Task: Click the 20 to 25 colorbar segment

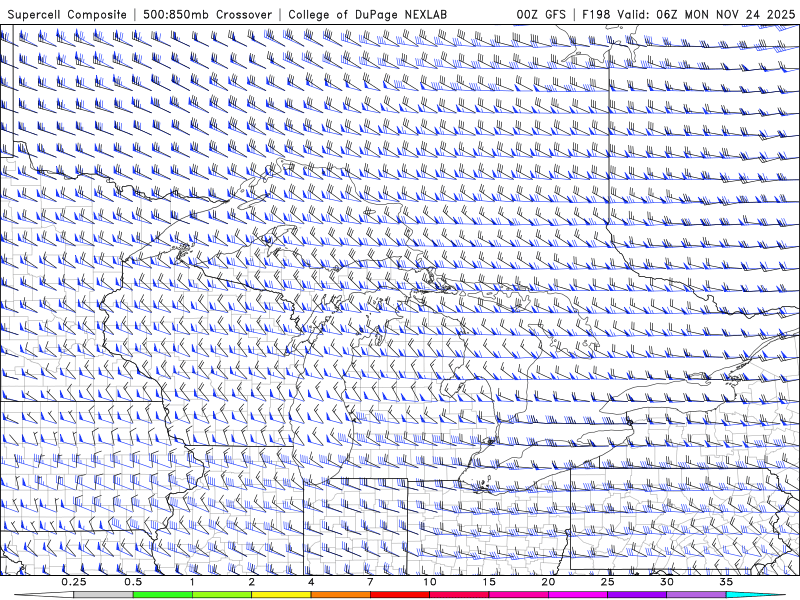Action: pyautogui.click(x=578, y=595)
